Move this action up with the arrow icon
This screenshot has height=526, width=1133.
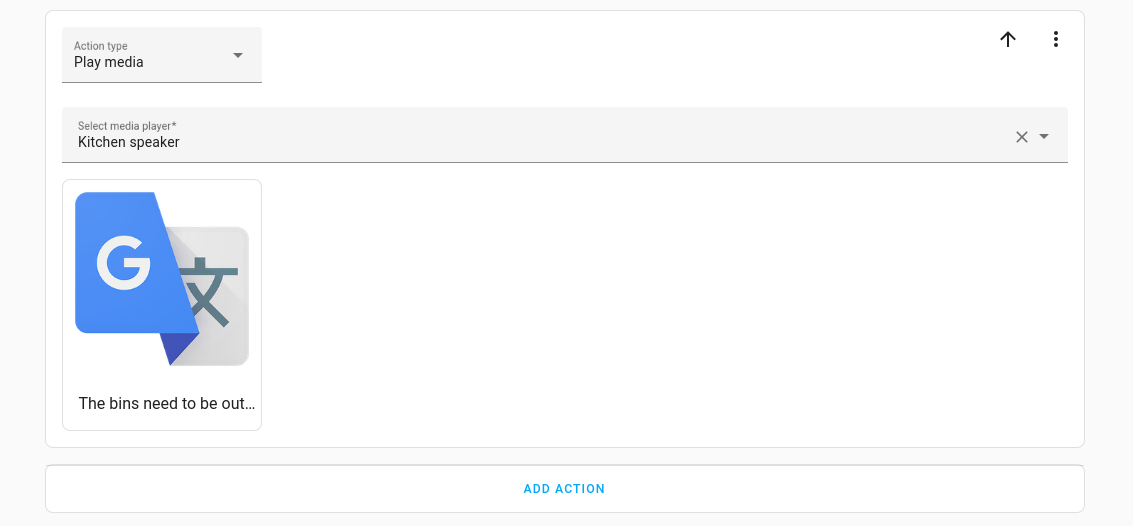tap(1008, 39)
